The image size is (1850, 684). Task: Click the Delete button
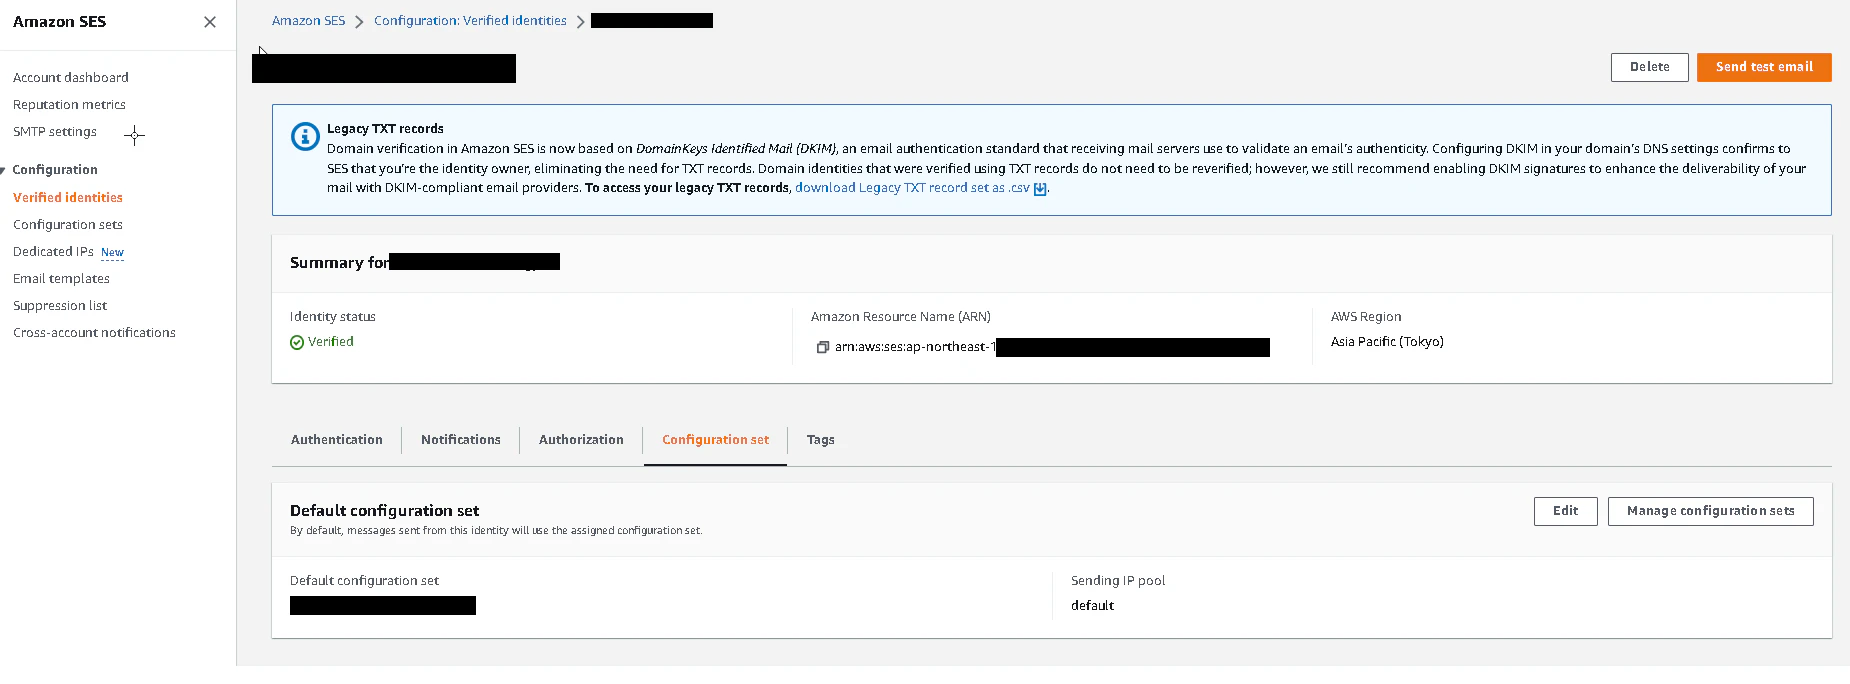click(1650, 67)
